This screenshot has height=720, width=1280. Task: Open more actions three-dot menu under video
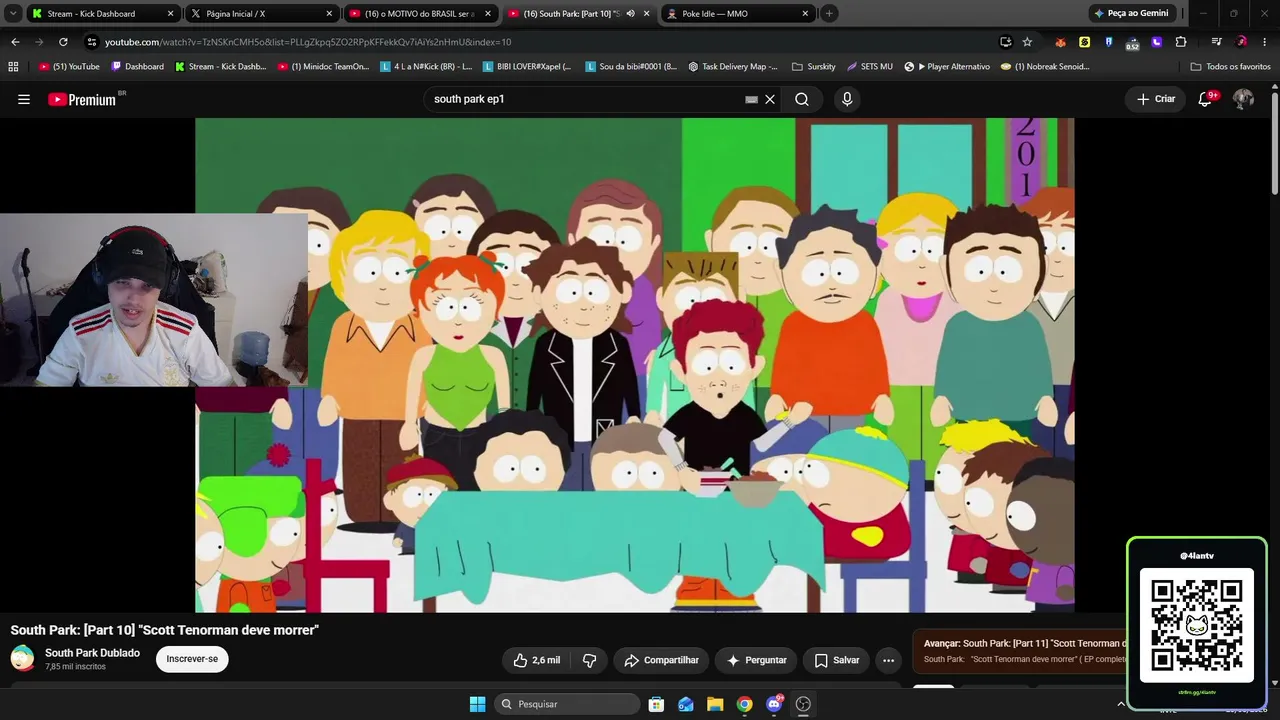tap(888, 660)
